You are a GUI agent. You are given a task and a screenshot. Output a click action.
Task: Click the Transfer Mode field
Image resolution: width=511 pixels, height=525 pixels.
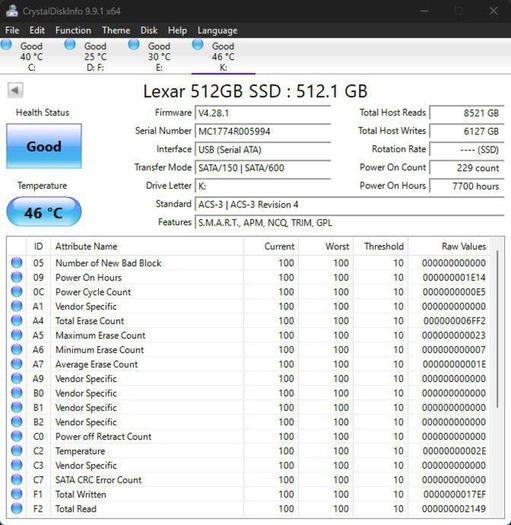pos(263,167)
